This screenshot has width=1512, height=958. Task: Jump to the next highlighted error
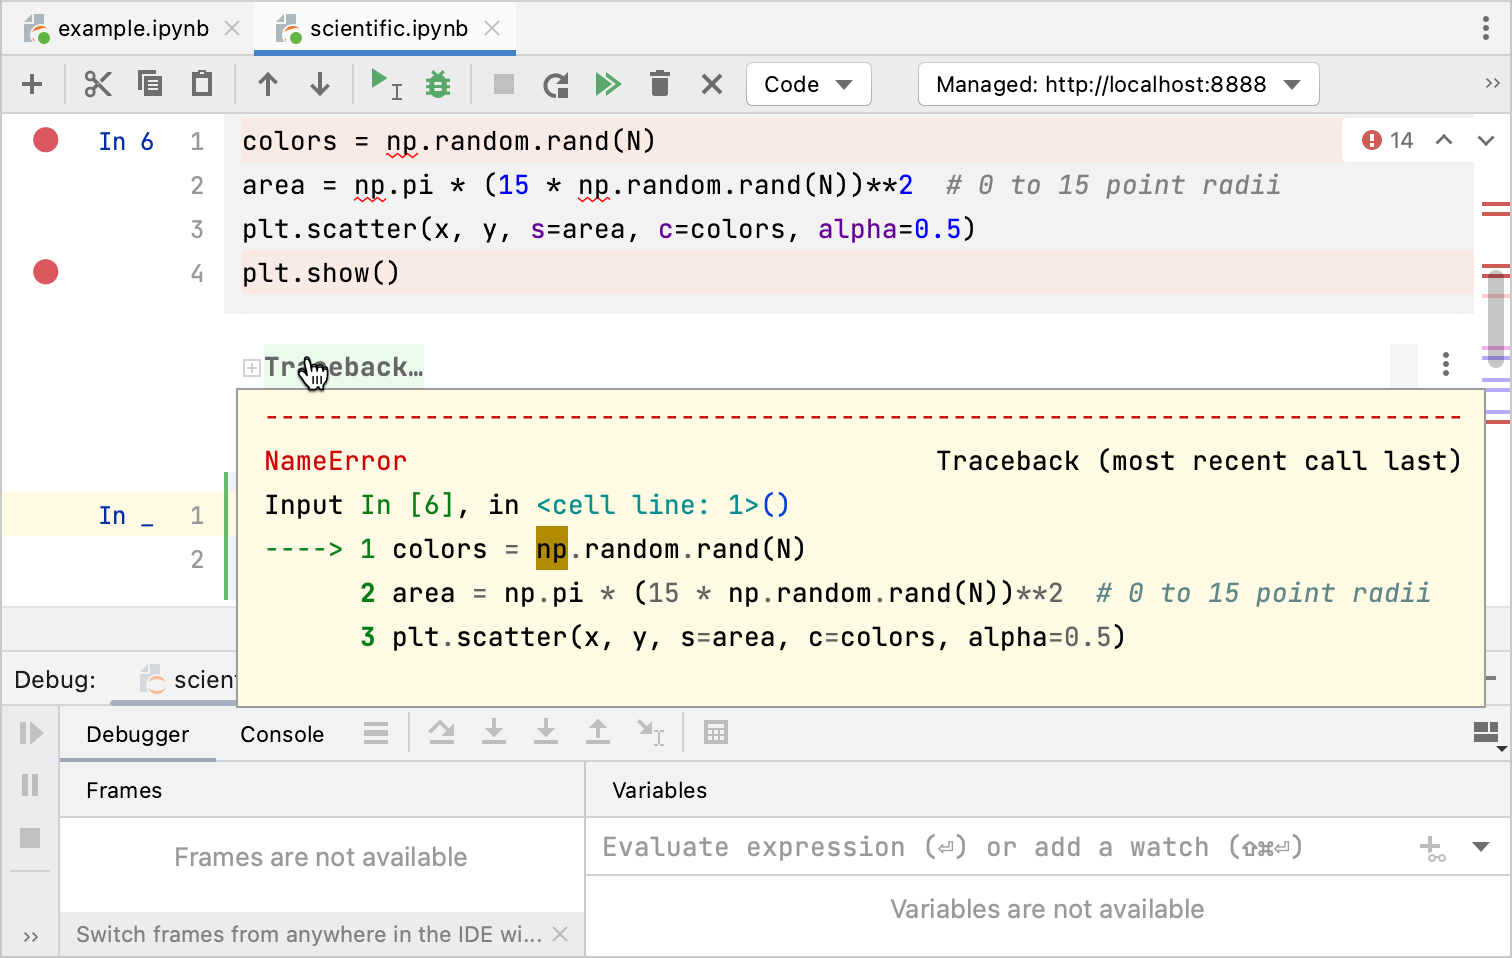click(x=1486, y=141)
